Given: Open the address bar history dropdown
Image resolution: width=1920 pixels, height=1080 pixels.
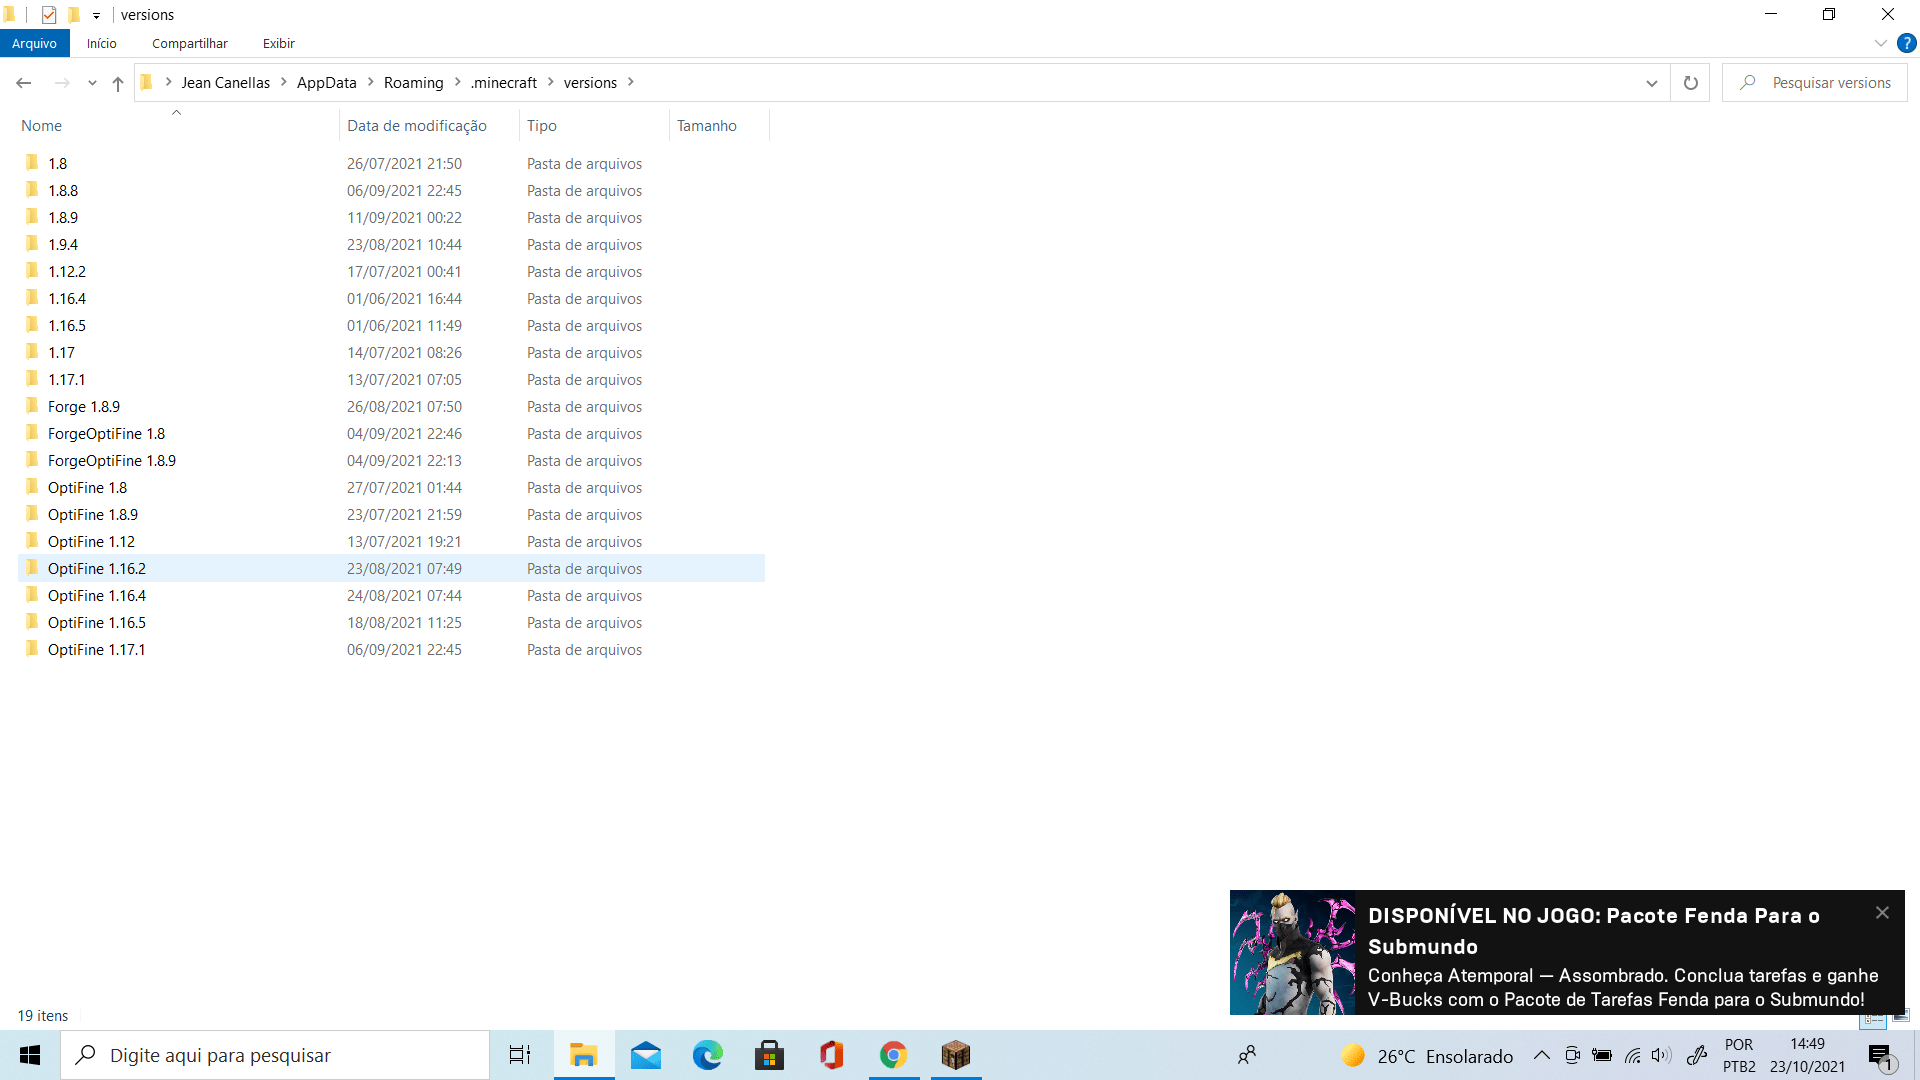Looking at the screenshot, I should point(1652,83).
